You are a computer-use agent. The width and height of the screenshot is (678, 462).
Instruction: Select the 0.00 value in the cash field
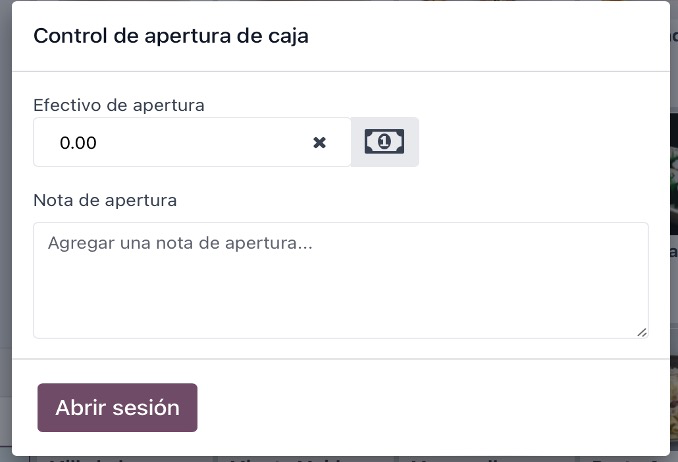click(78, 143)
